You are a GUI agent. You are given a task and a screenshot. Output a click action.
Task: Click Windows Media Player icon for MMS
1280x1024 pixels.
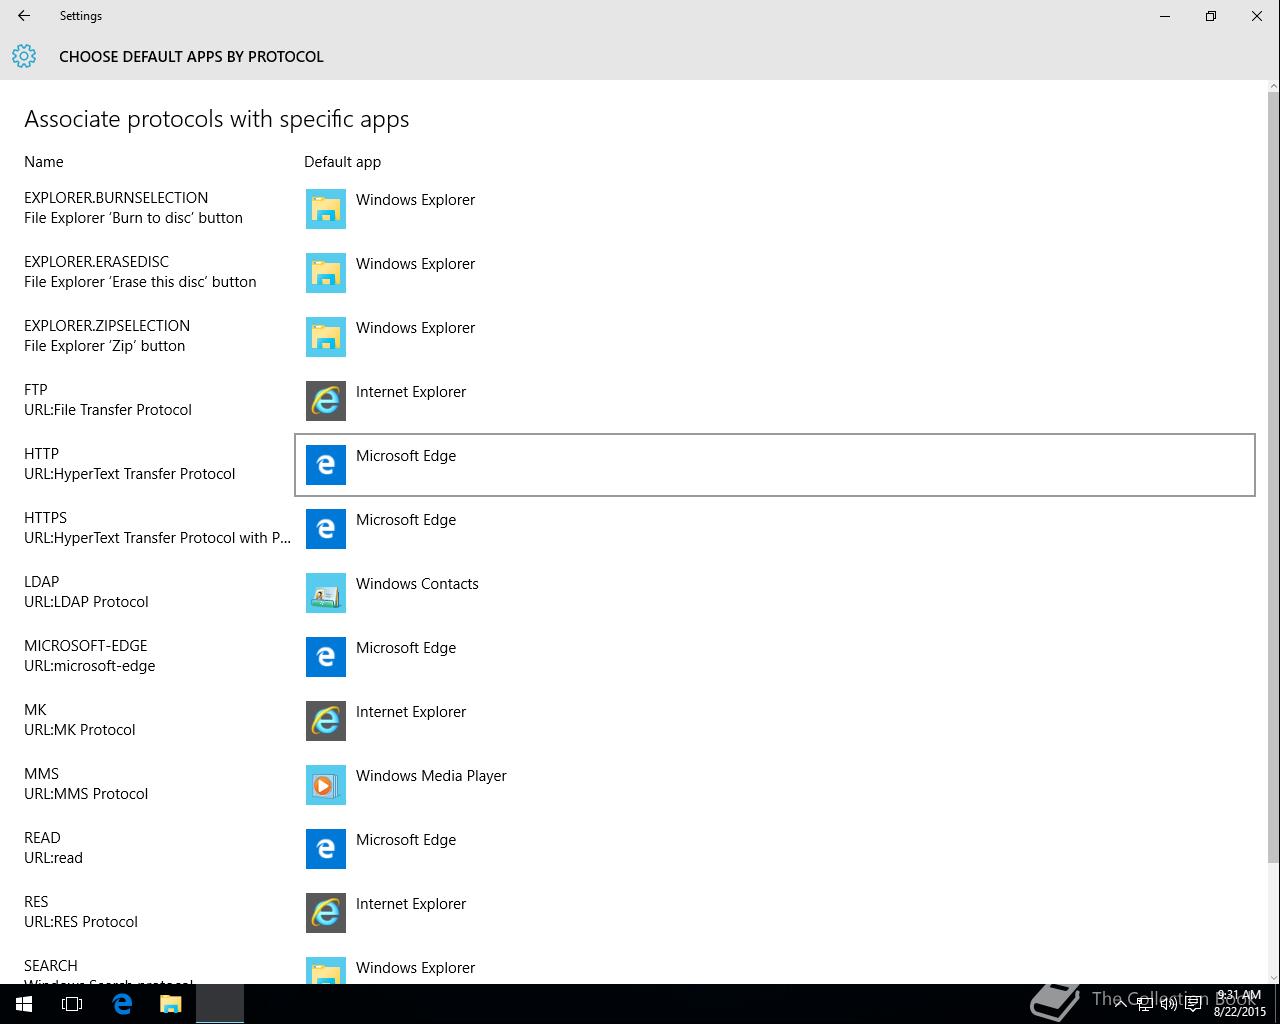coord(326,785)
